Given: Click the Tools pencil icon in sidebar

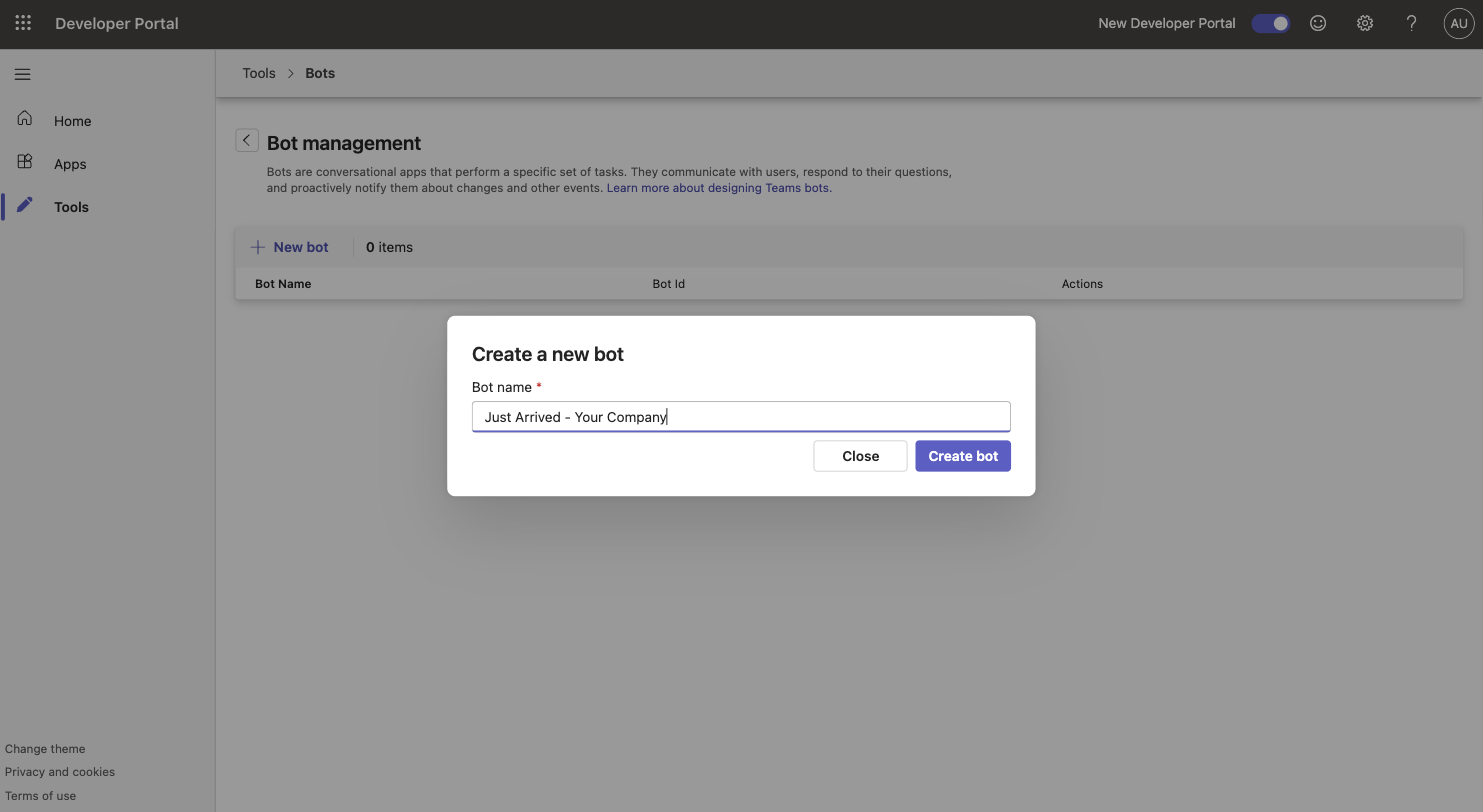Looking at the screenshot, I should [25, 204].
